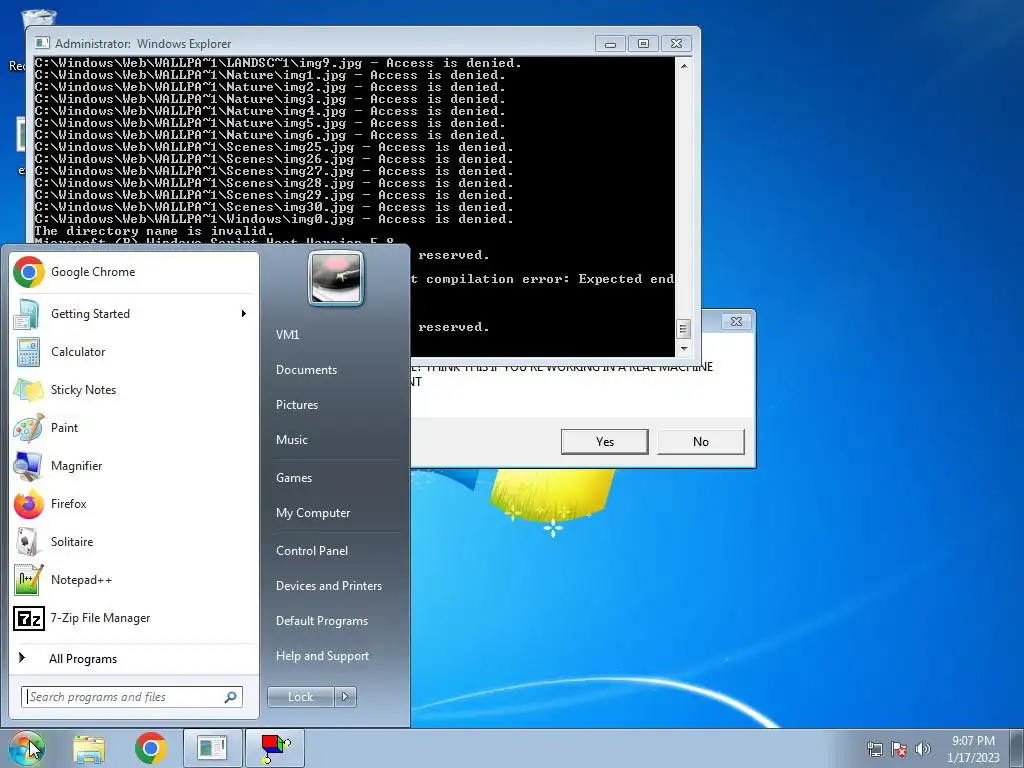Click the img0.jpg Access is denied line
The height and width of the screenshot is (768, 1024).
[274, 219]
